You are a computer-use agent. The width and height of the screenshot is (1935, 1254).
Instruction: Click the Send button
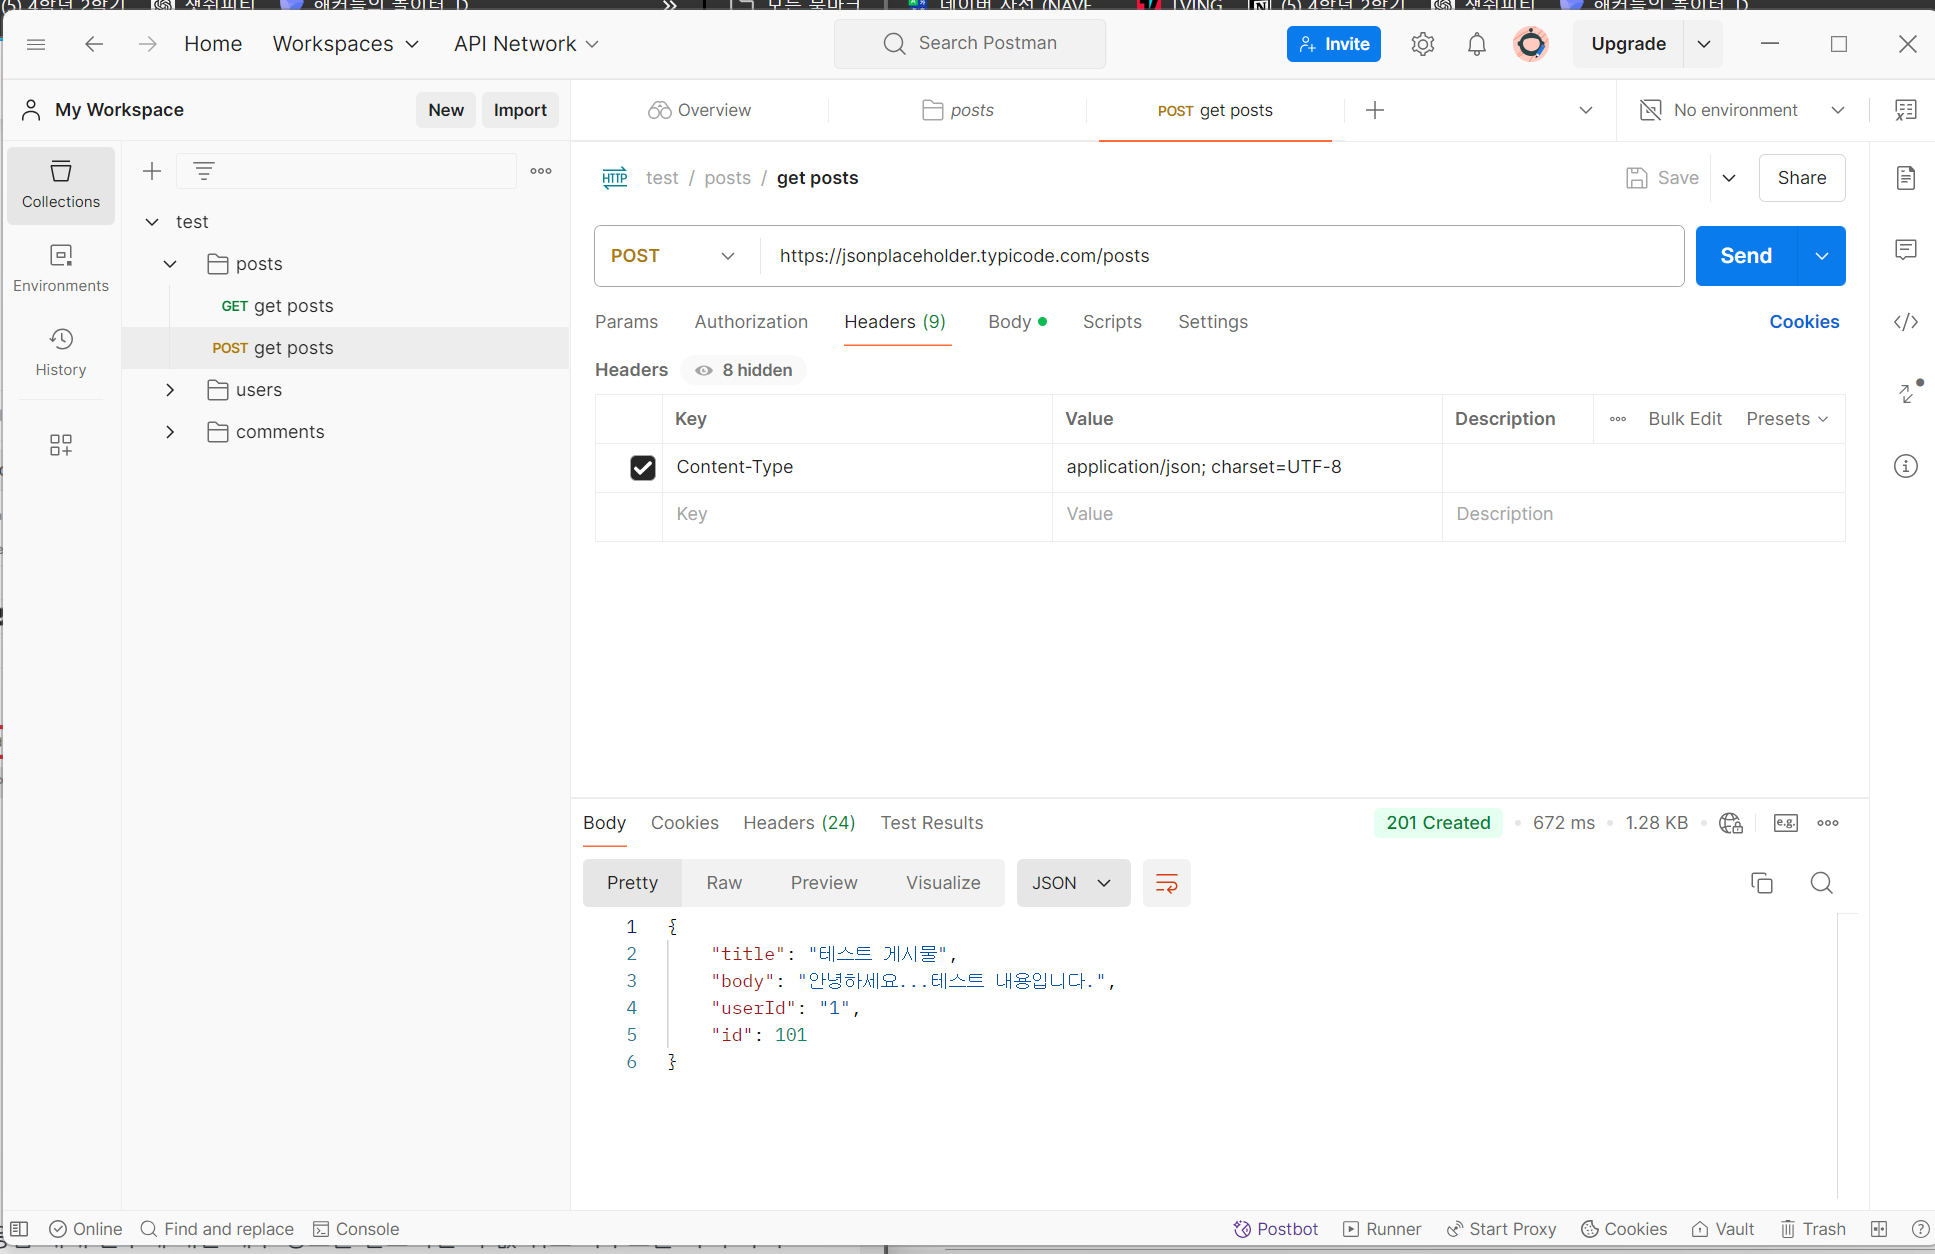tap(1746, 256)
